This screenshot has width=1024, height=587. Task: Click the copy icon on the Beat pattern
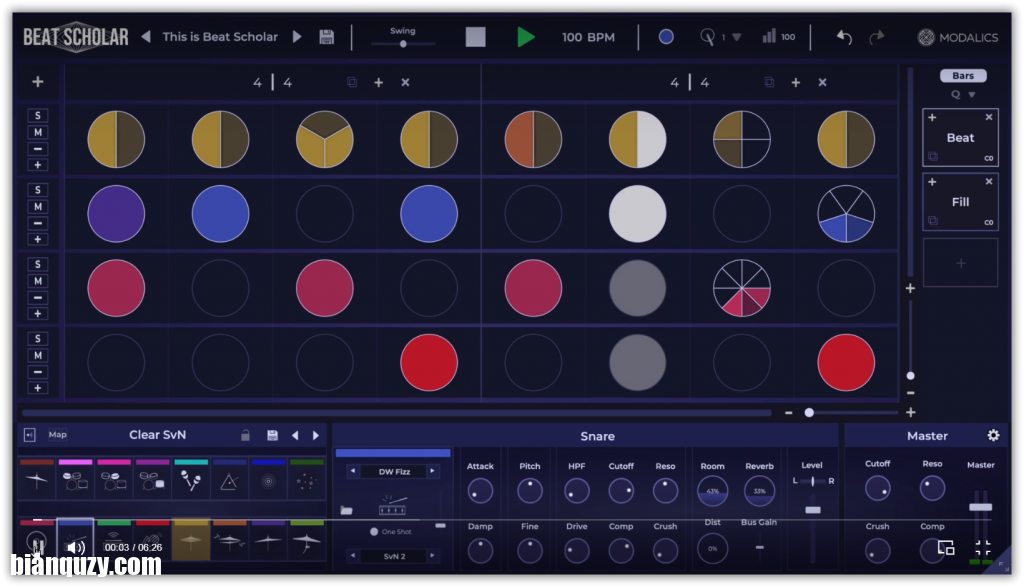point(933,157)
